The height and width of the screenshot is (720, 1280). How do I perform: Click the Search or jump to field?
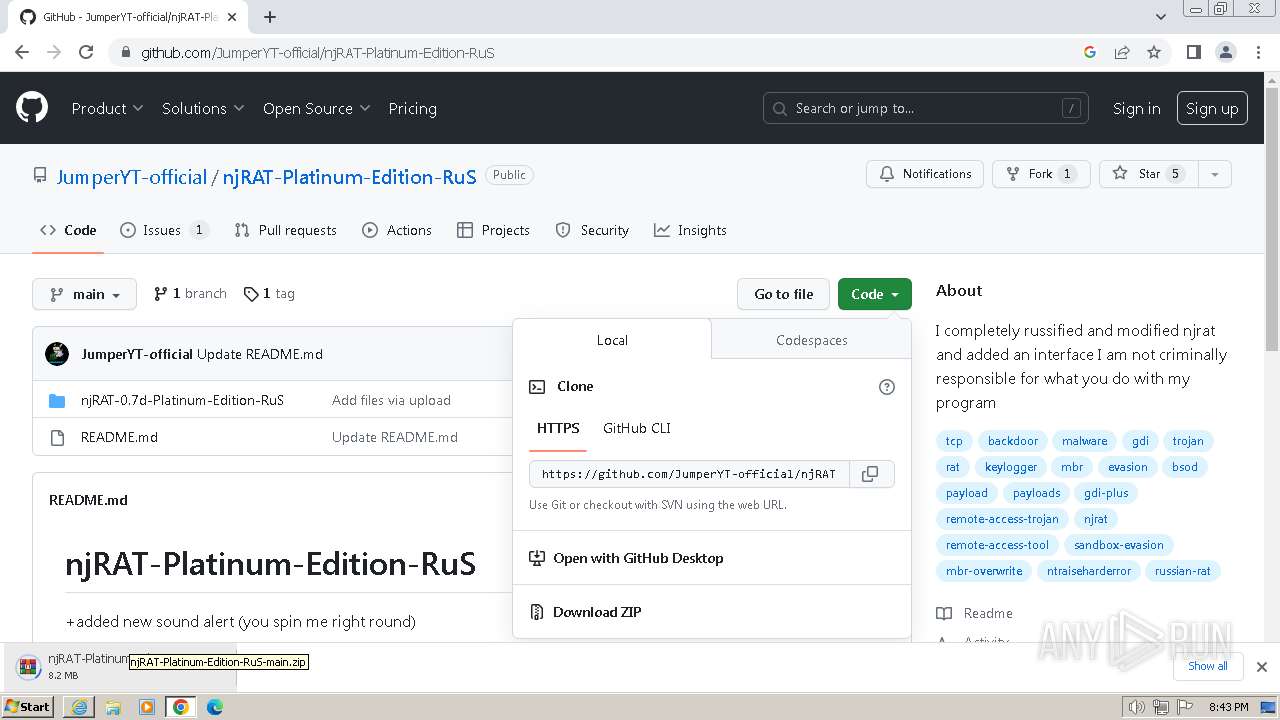click(926, 108)
